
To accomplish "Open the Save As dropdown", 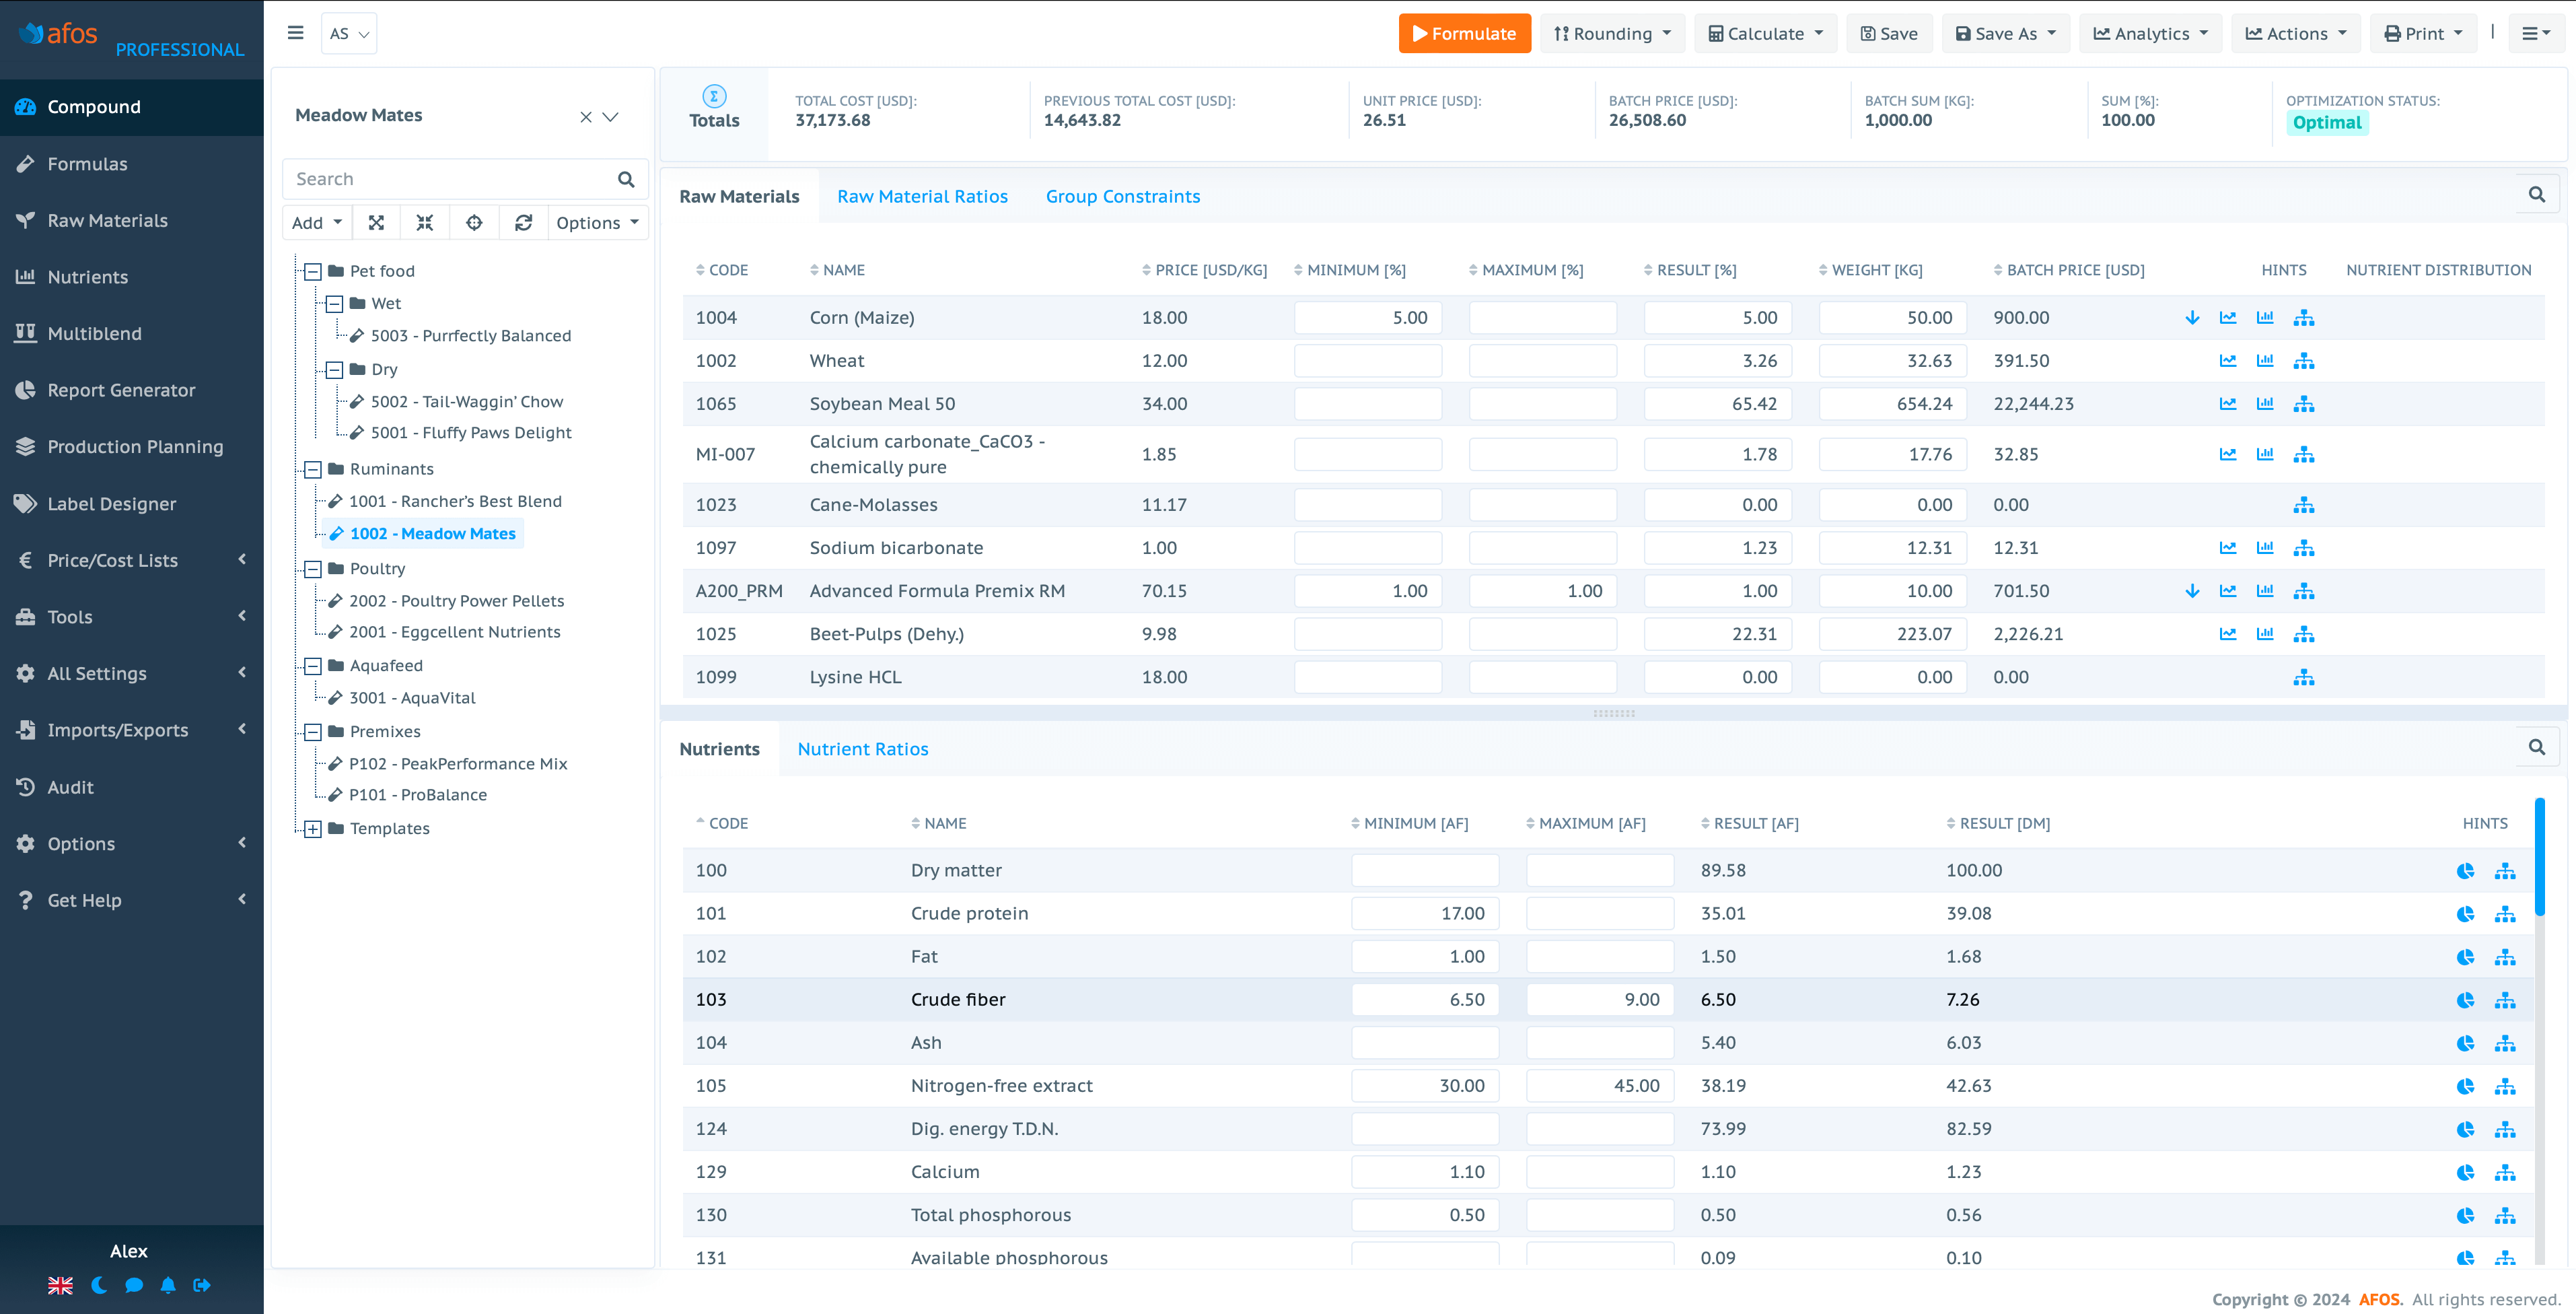I will click(x=2005, y=33).
